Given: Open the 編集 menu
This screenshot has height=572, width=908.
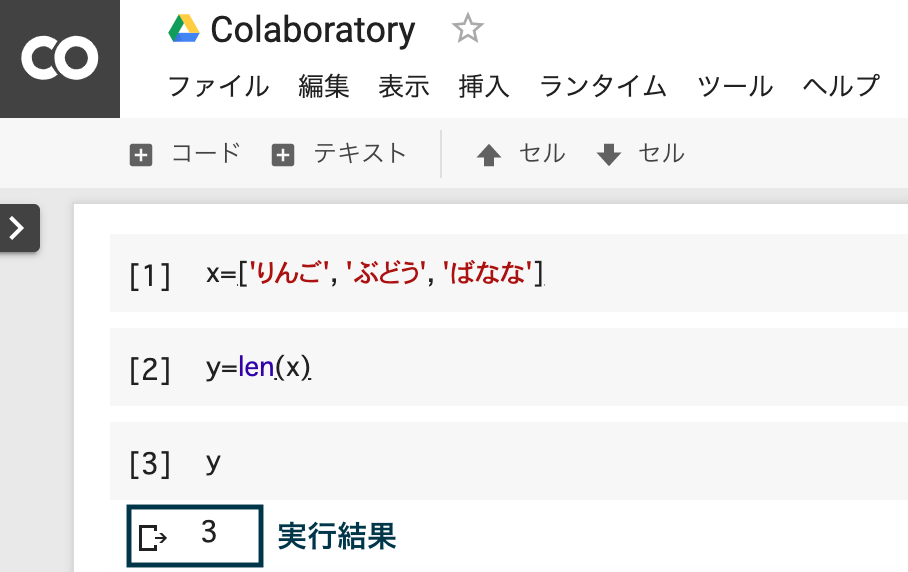Looking at the screenshot, I should click(324, 87).
